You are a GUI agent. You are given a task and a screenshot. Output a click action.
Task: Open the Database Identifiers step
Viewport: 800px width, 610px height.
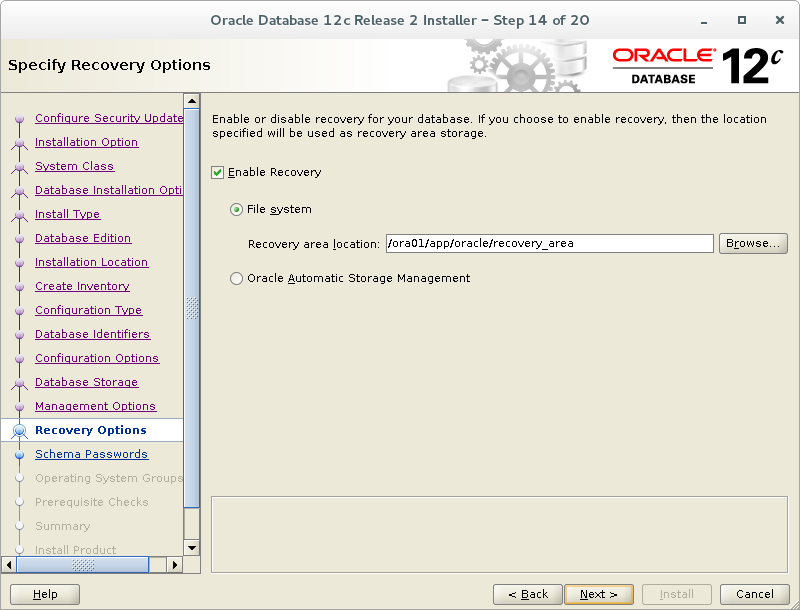[x=92, y=334]
